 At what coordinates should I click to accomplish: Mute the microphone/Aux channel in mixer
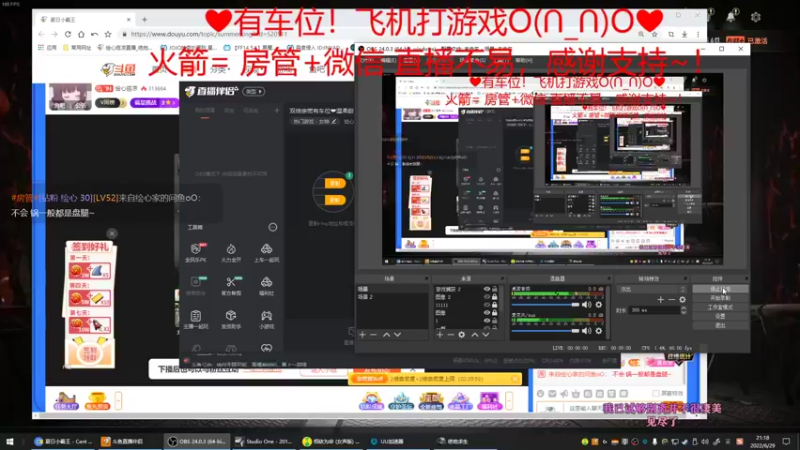tap(587, 331)
